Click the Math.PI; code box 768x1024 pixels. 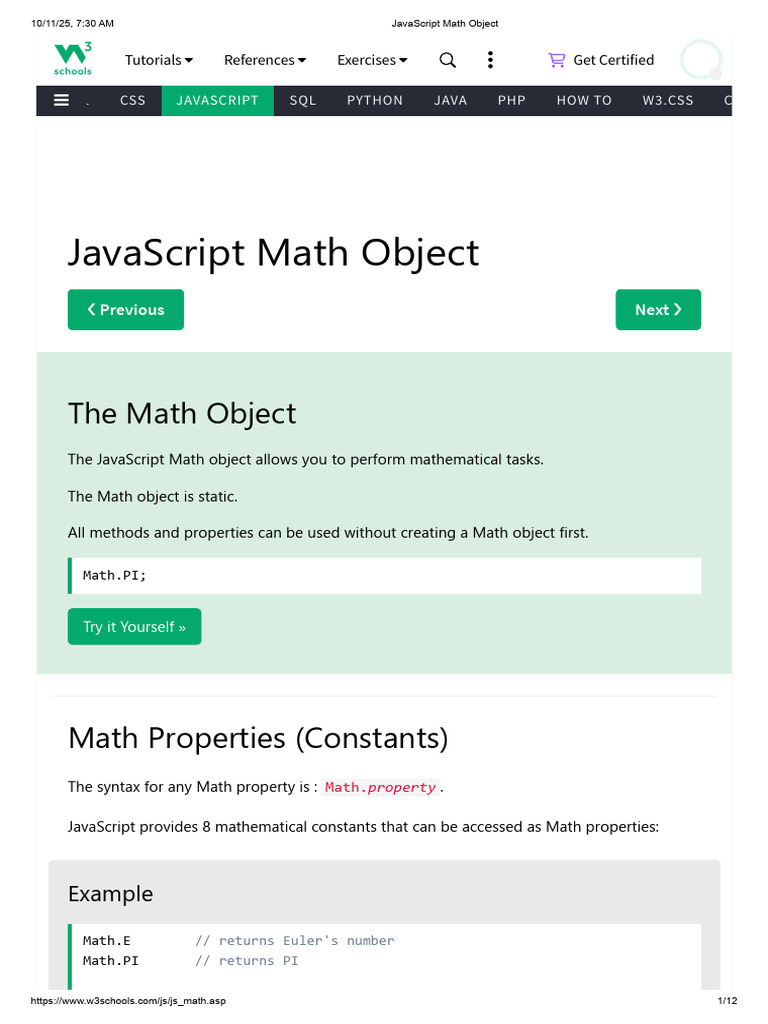(385, 575)
